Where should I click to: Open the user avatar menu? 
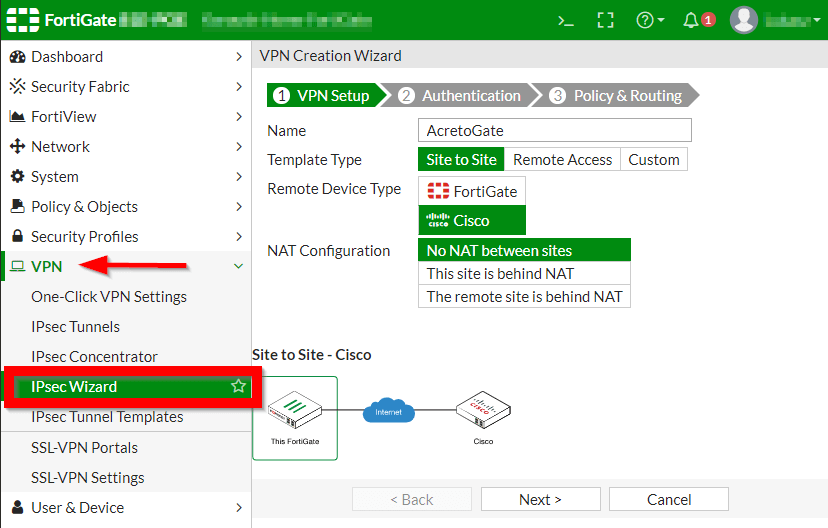point(744,21)
